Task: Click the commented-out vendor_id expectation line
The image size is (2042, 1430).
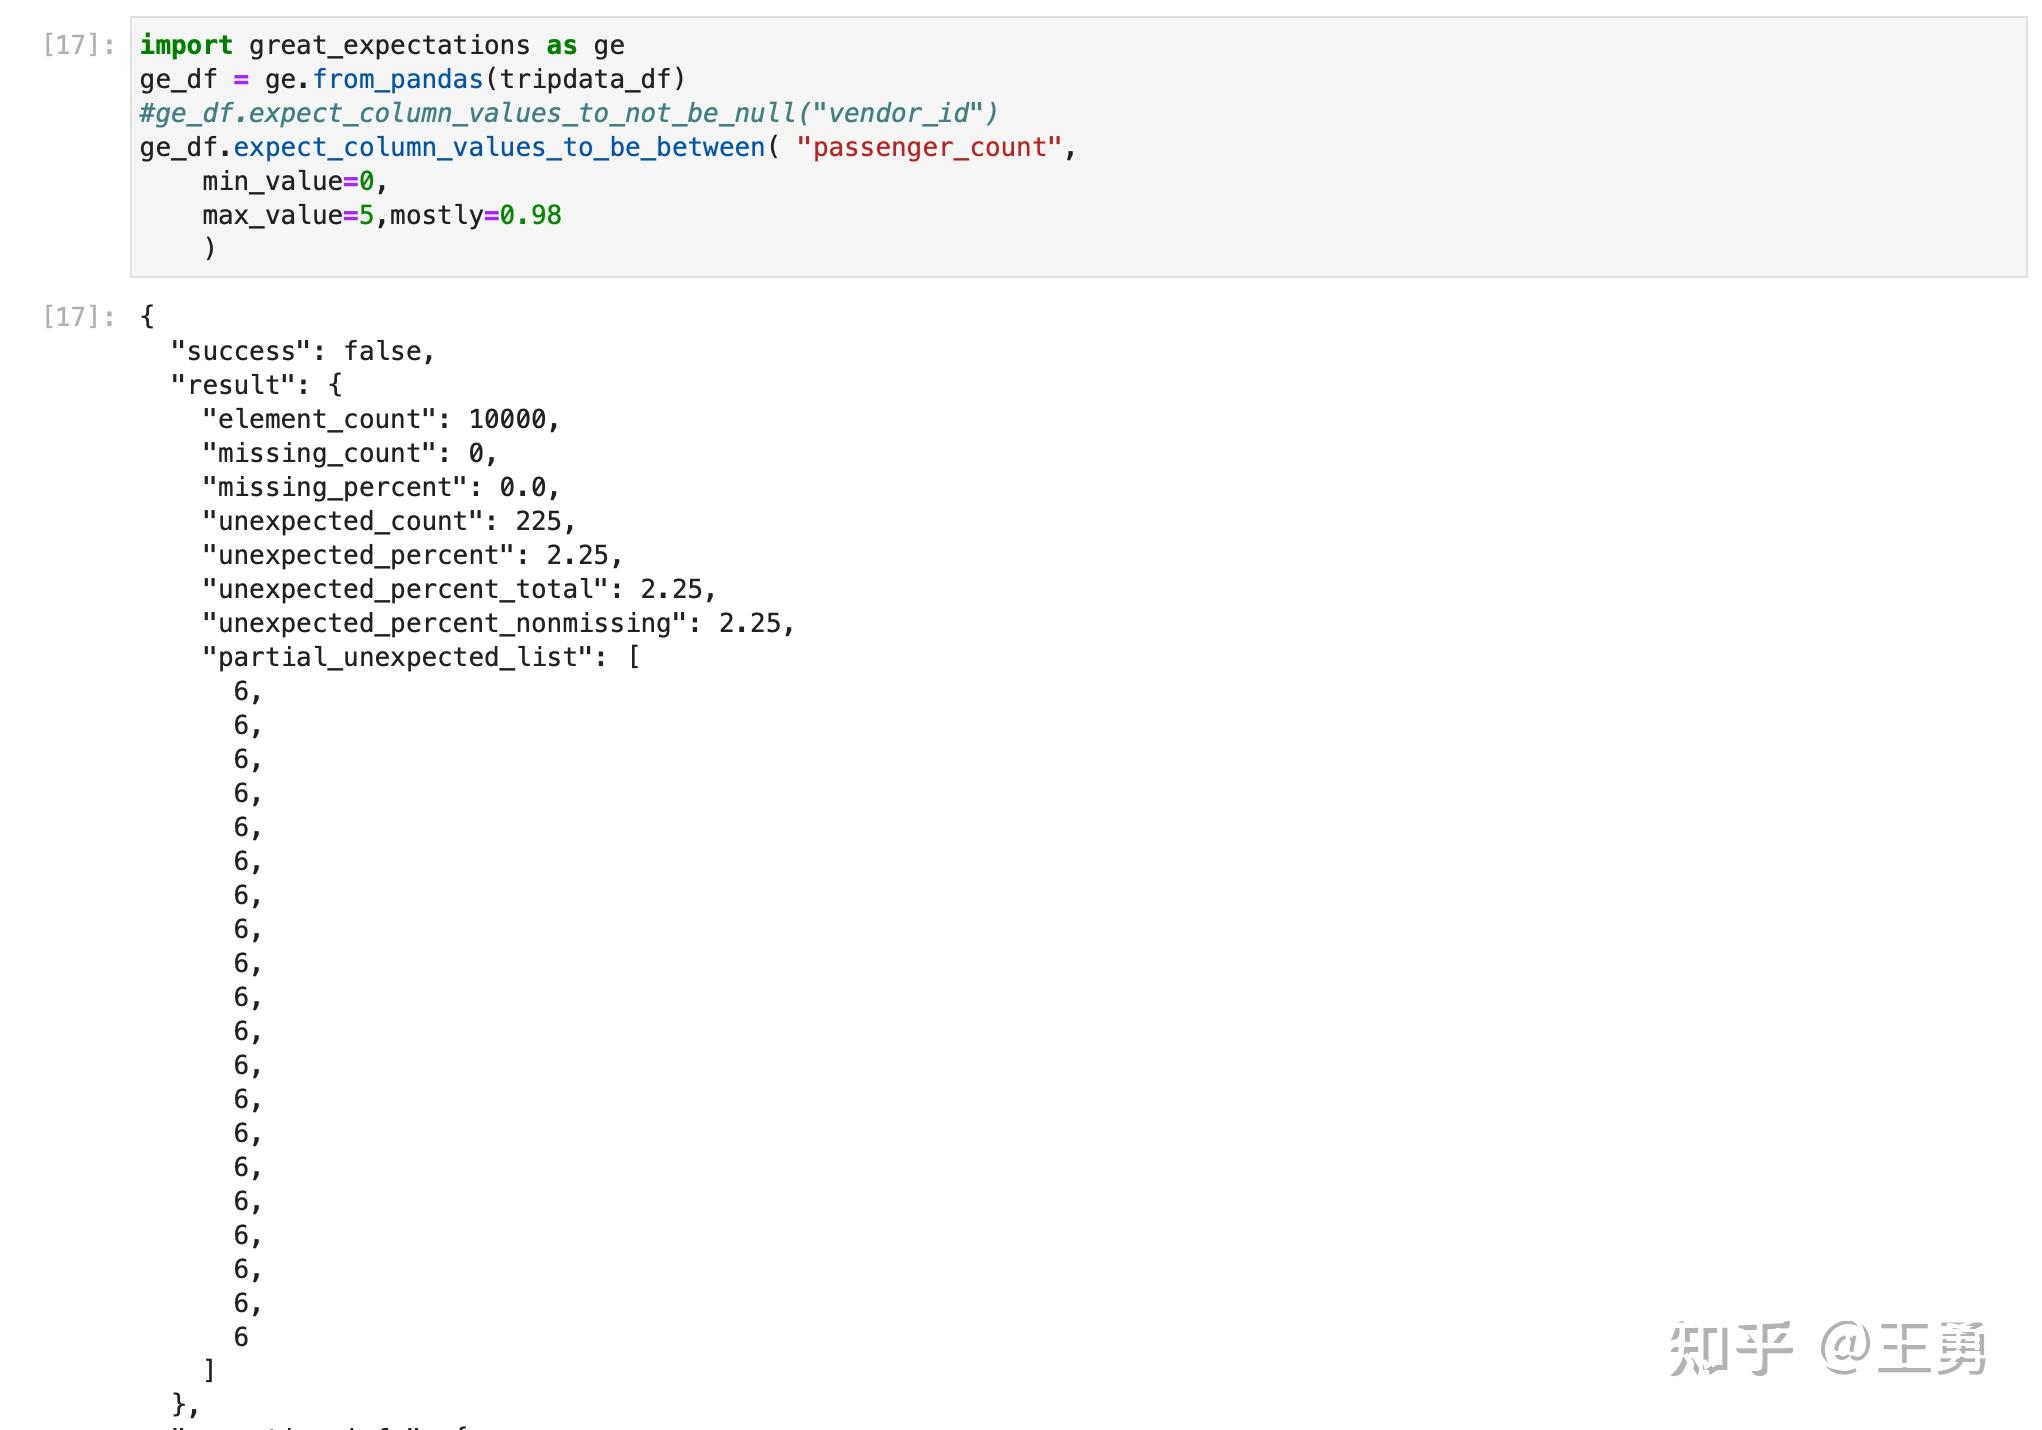Action: pos(568,113)
